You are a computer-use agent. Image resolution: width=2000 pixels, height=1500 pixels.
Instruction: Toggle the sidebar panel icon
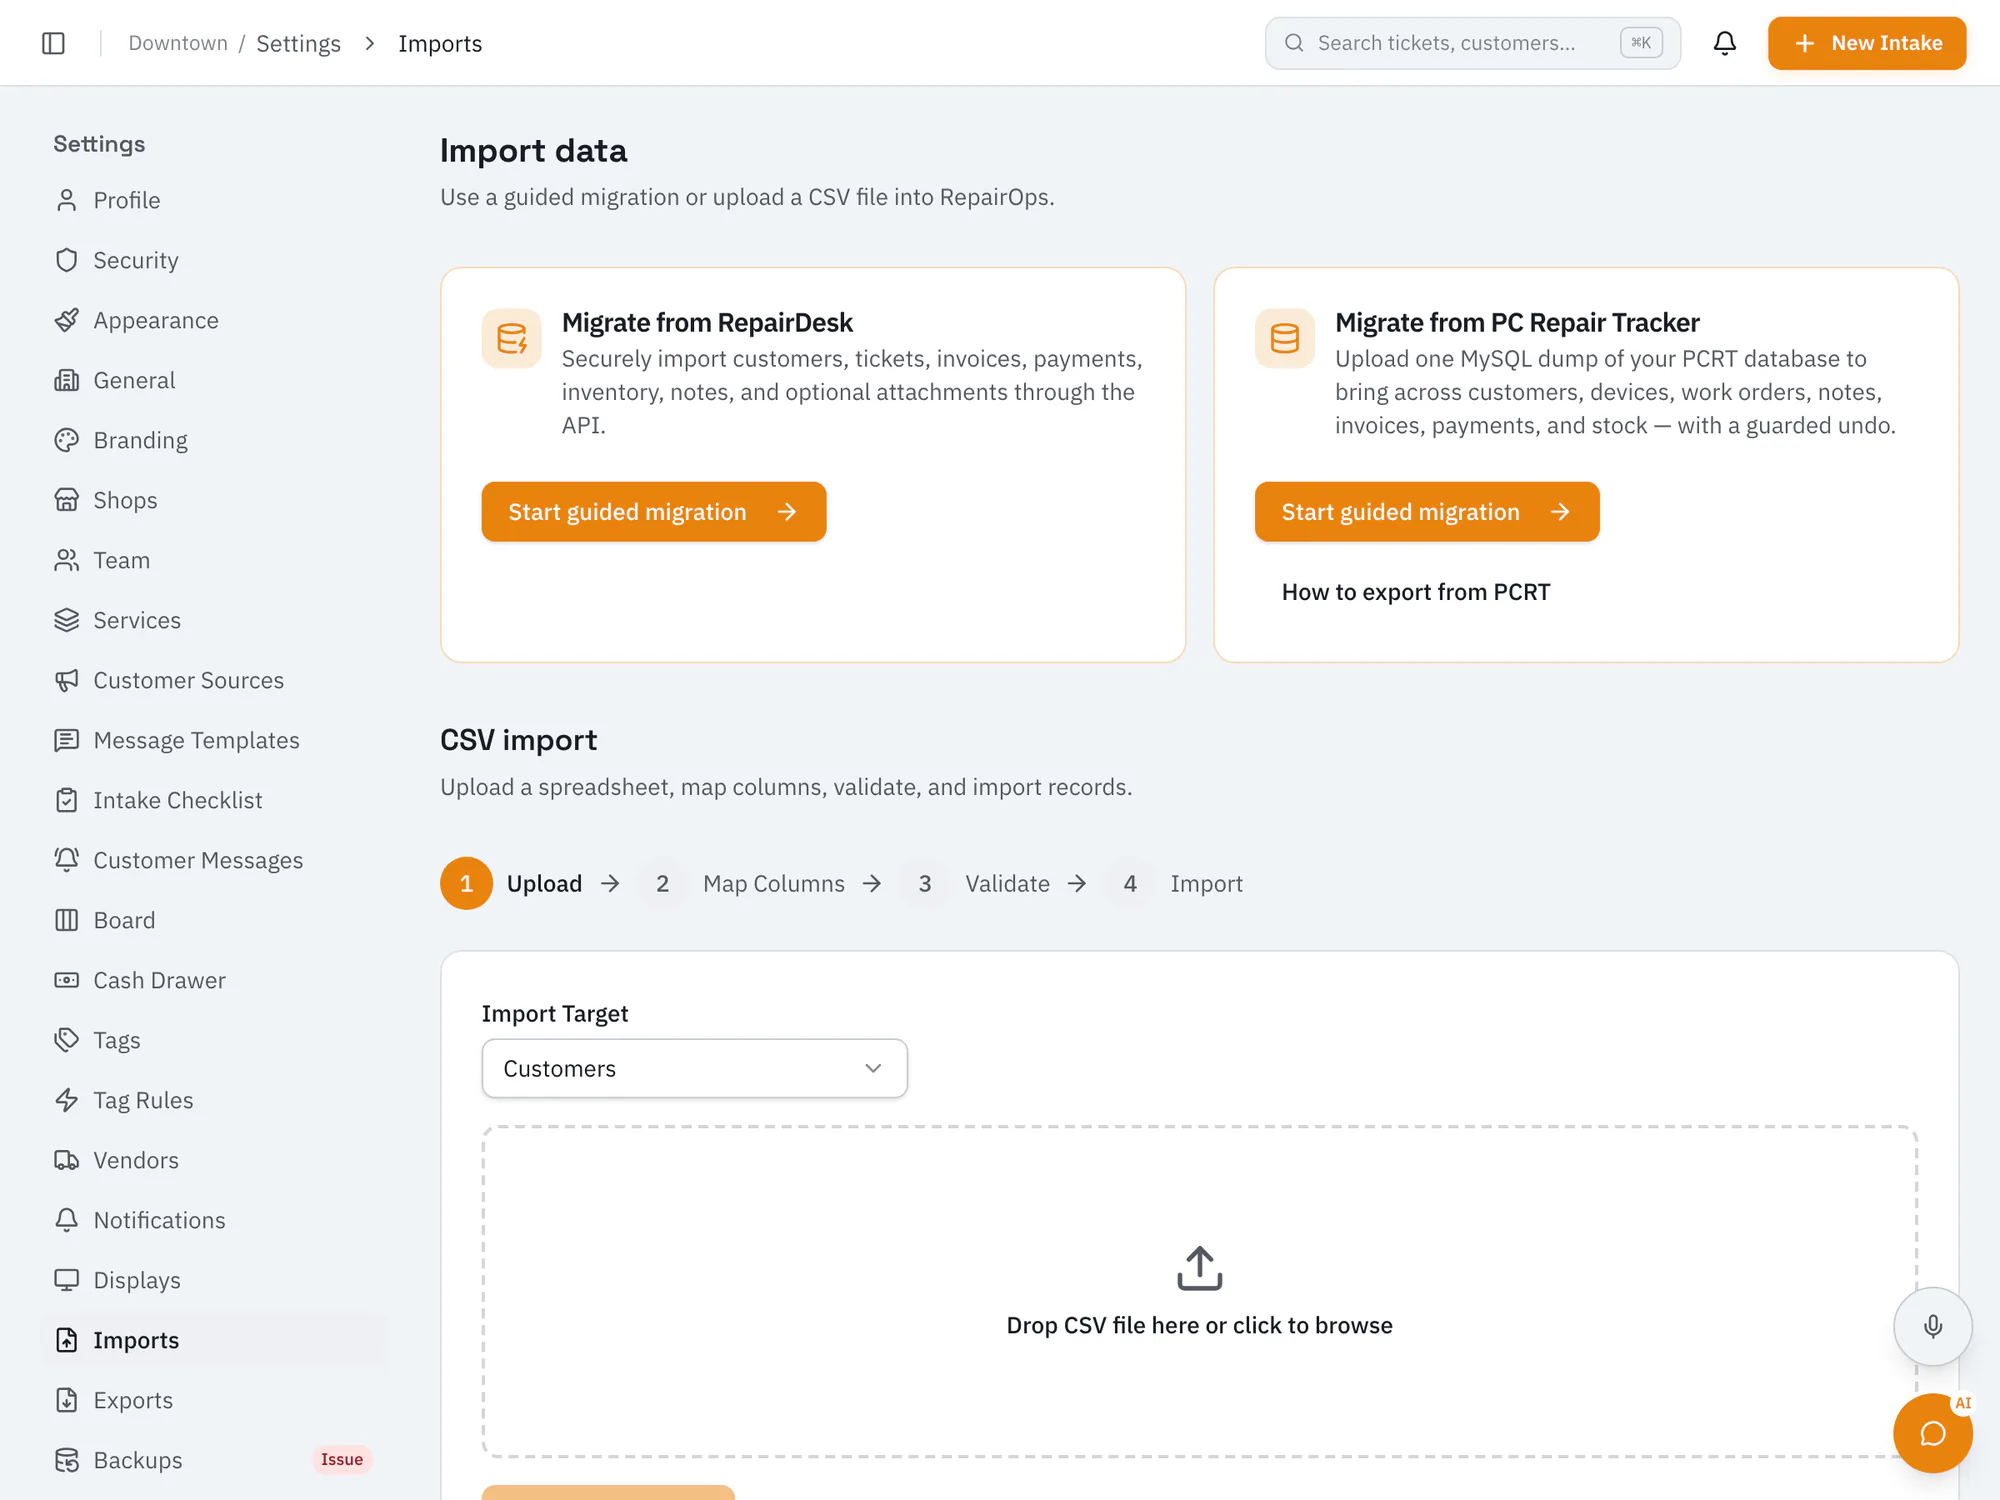tap(54, 43)
